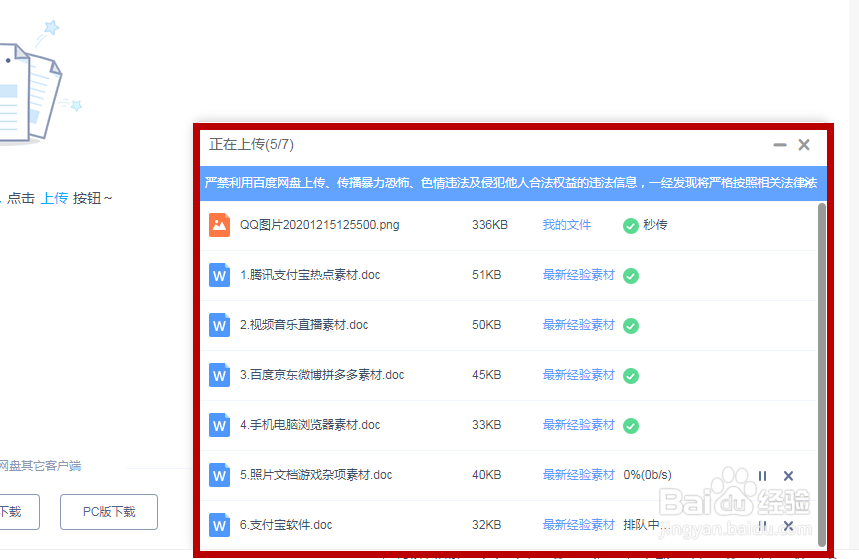Open 最新经验素材 link for 5.照片文档游戏杂项素材.doc
859x559 pixels.
(579, 475)
